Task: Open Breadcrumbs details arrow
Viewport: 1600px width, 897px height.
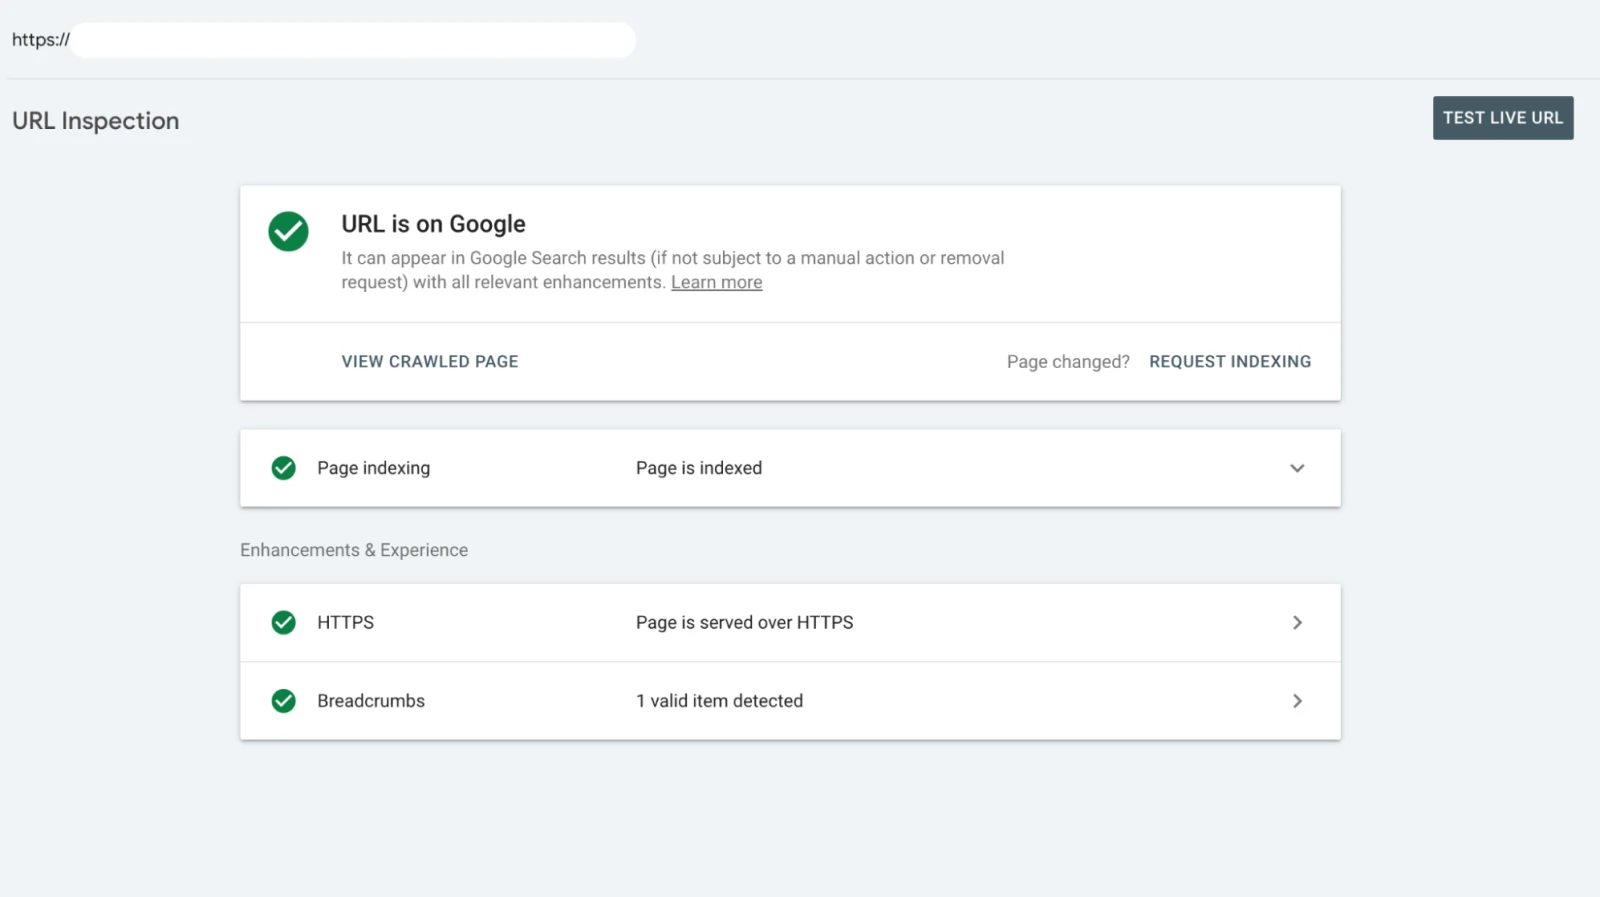Action: point(1297,701)
